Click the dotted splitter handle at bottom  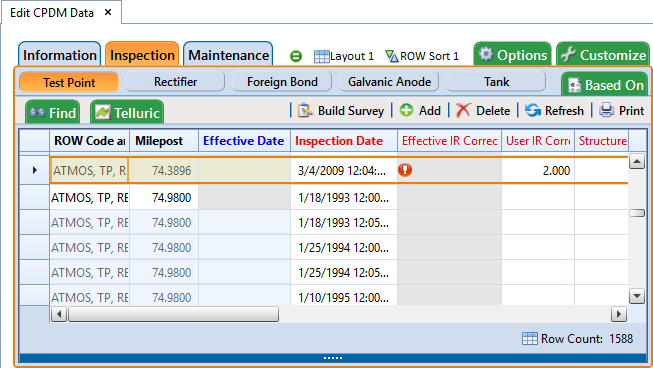pyautogui.click(x=333, y=358)
